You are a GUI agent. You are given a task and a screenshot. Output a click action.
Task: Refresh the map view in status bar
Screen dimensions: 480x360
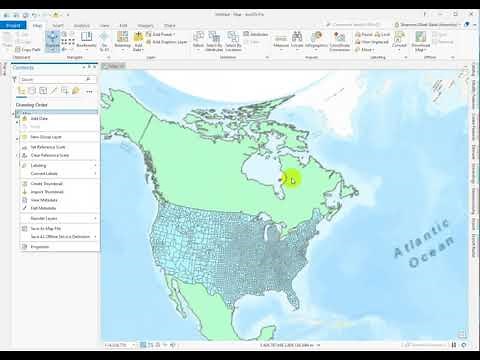(x=464, y=345)
